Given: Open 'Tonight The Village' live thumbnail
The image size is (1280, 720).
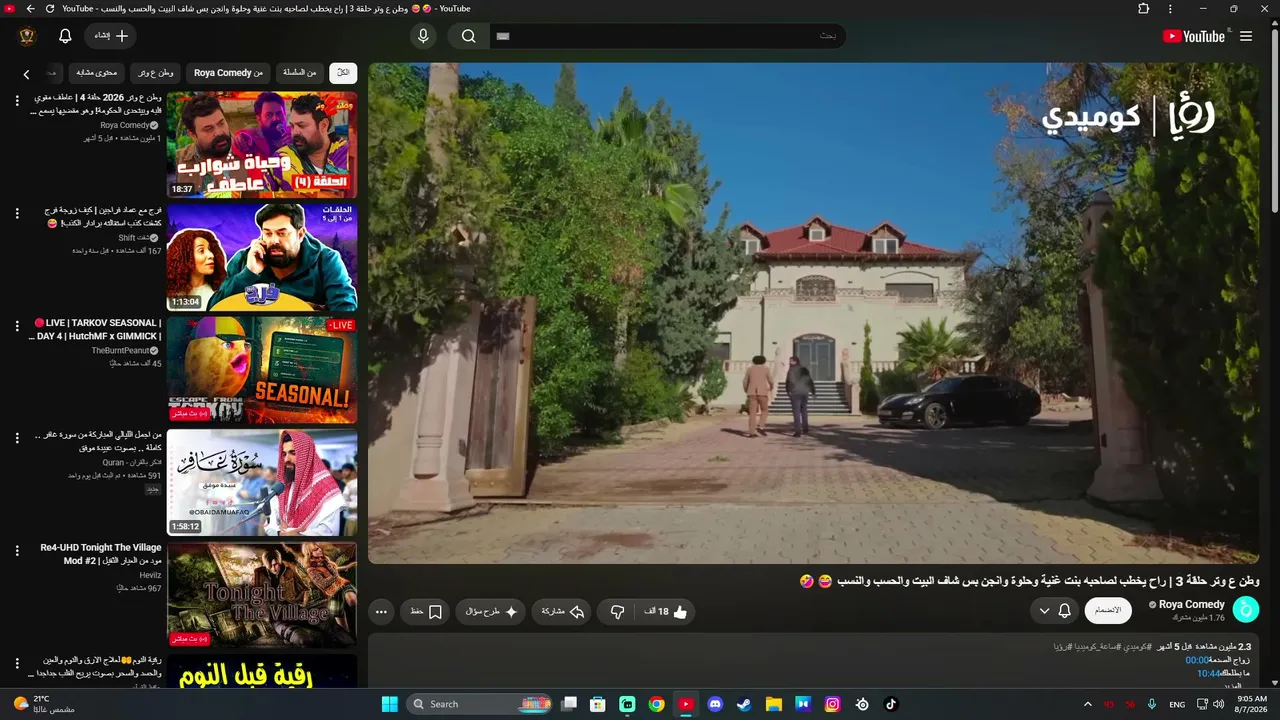Looking at the screenshot, I should pos(262,595).
